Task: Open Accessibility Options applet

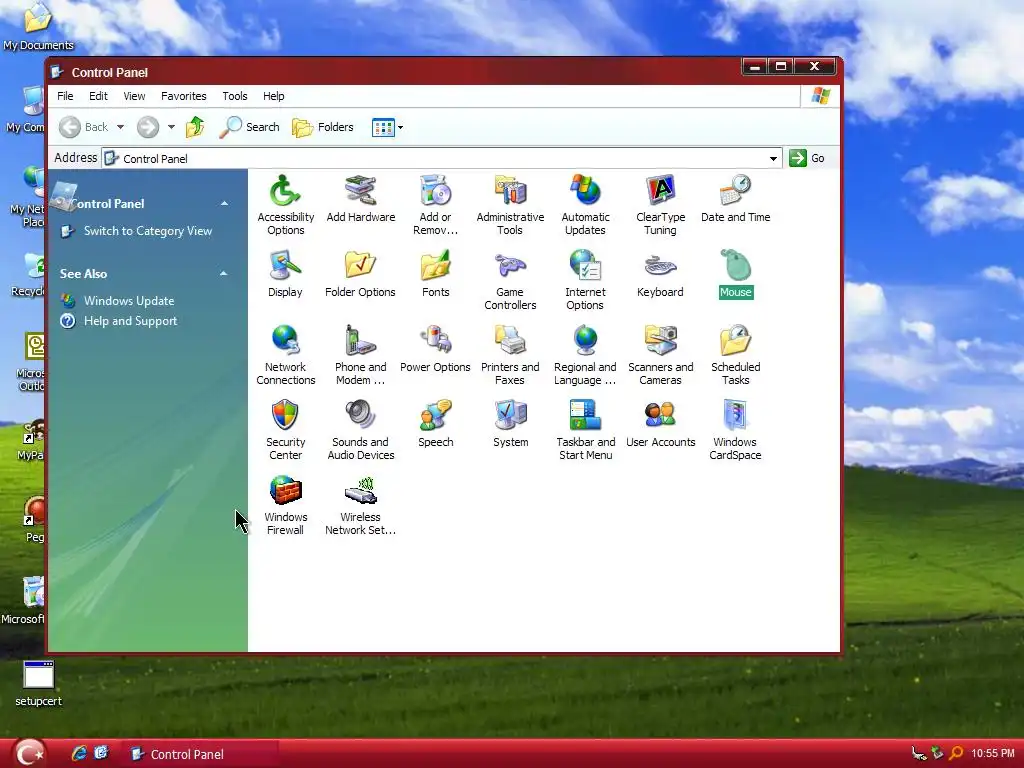Action: (x=285, y=204)
